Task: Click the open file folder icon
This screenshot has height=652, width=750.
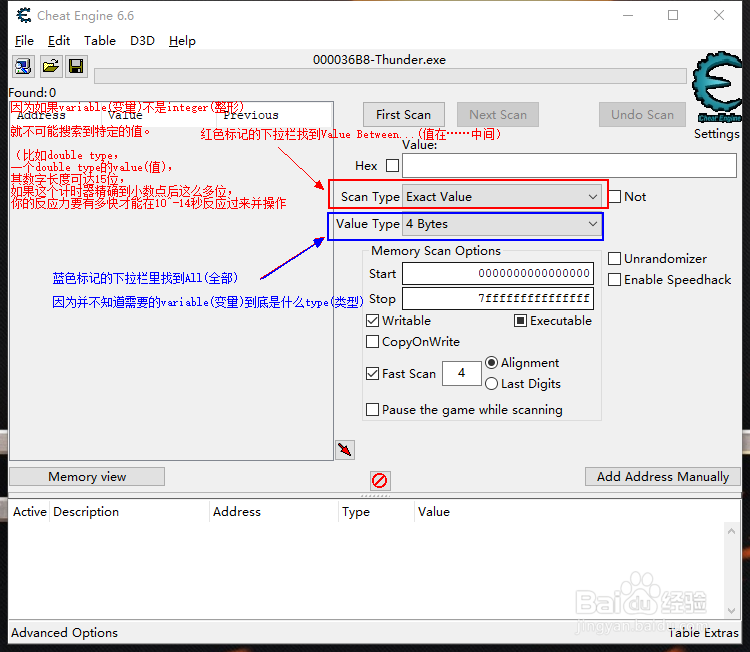Action: point(50,66)
